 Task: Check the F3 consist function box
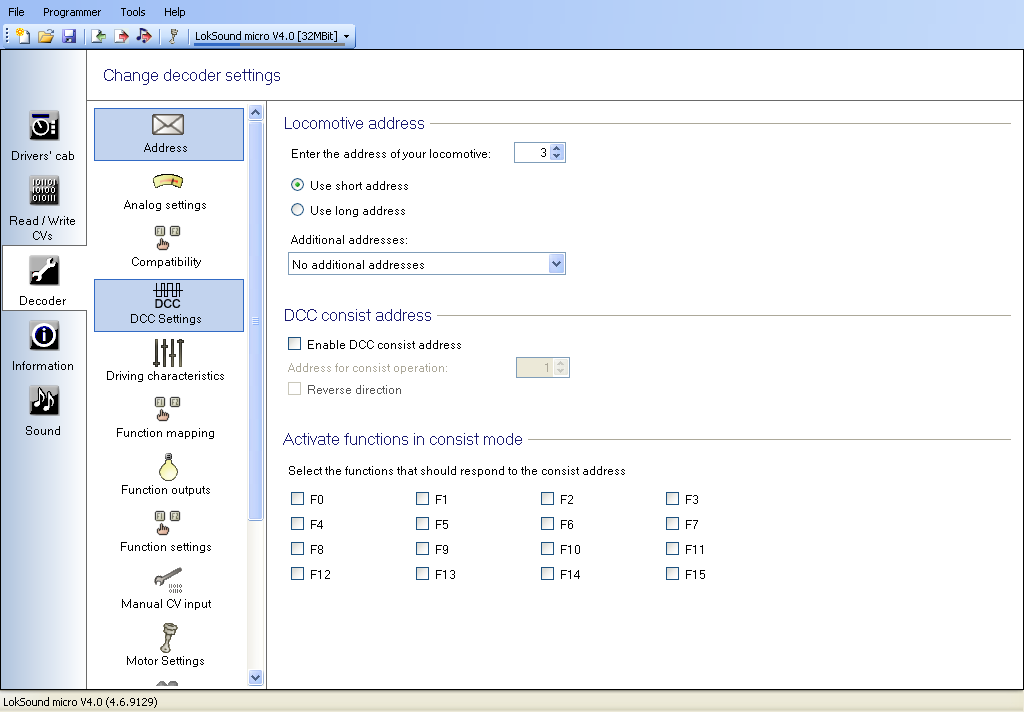click(x=673, y=499)
